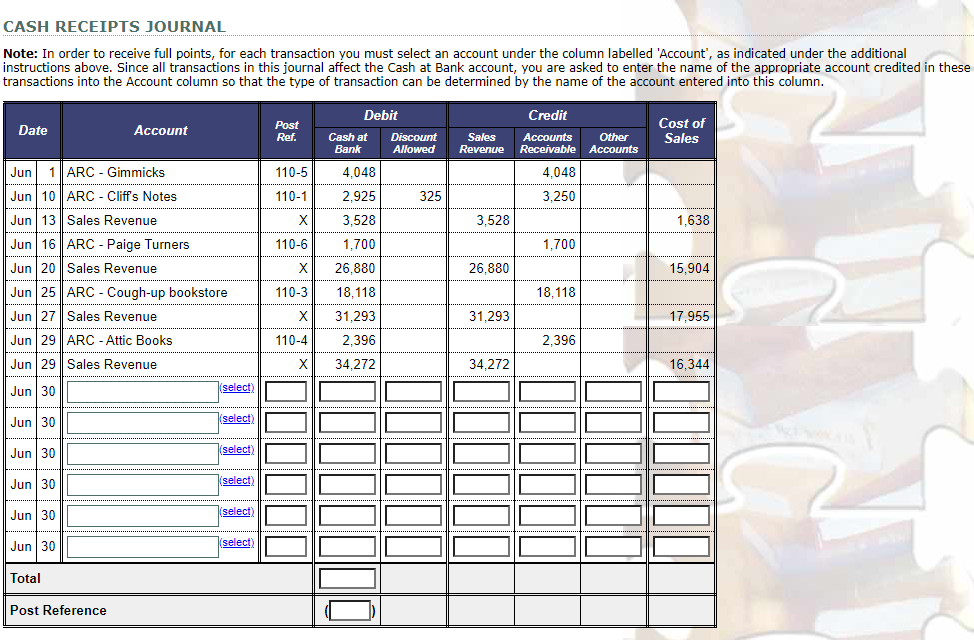Select the 16,344 Cost of Sales value

tap(690, 365)
